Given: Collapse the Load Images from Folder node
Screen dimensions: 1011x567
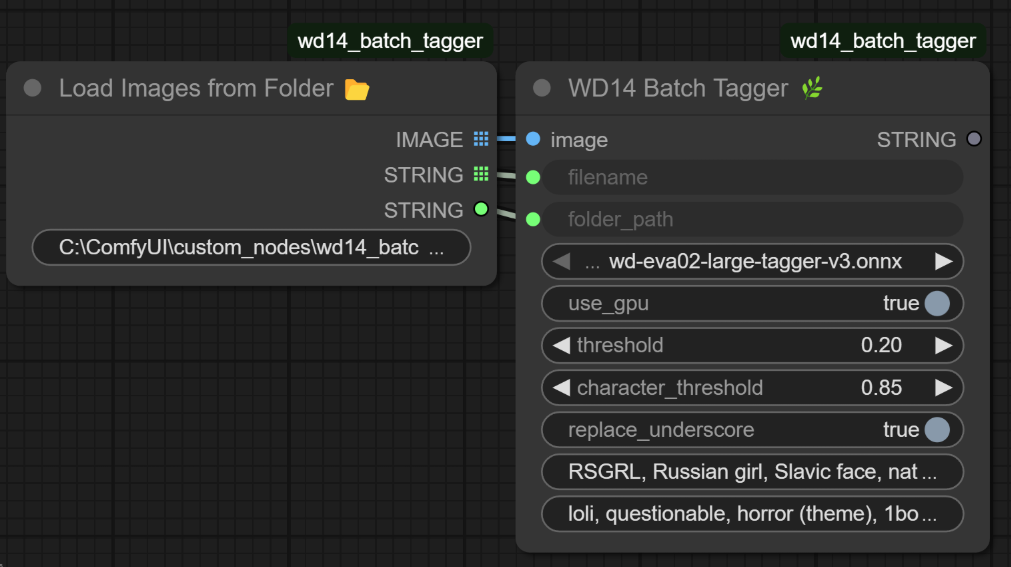Looking at the screenshot, I should pyautogui.click(x=32, y=88).
